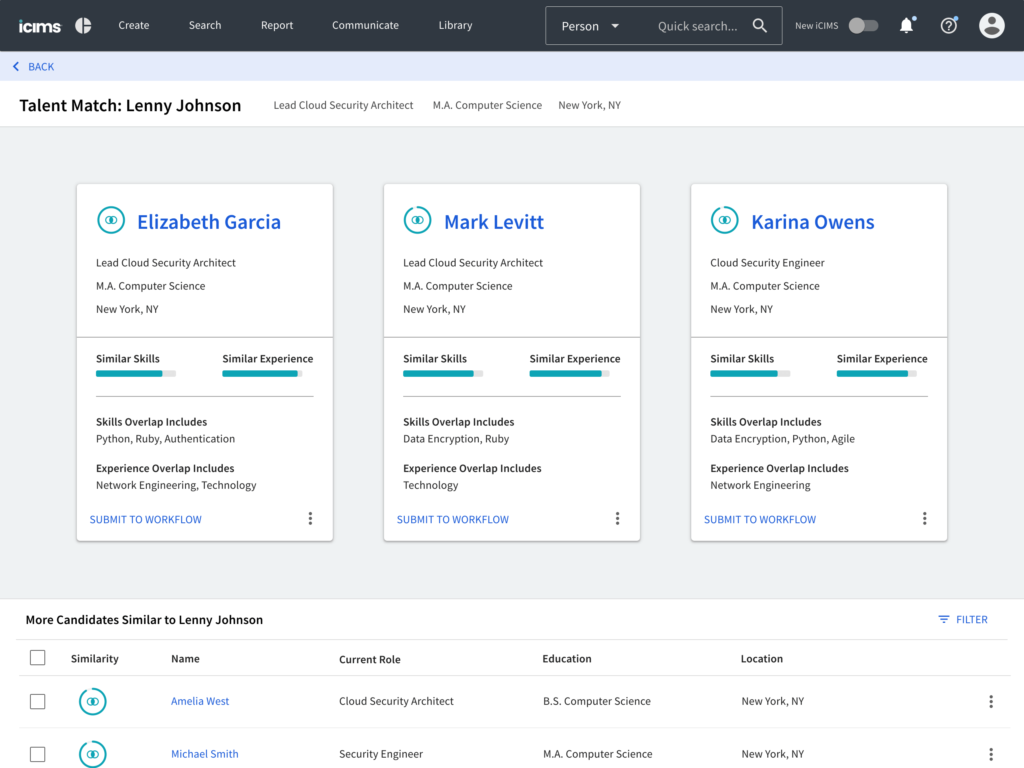Click Elizabeth Garcia's match score icon
This screenshot has width=1024, height=768.
point(110,220)
